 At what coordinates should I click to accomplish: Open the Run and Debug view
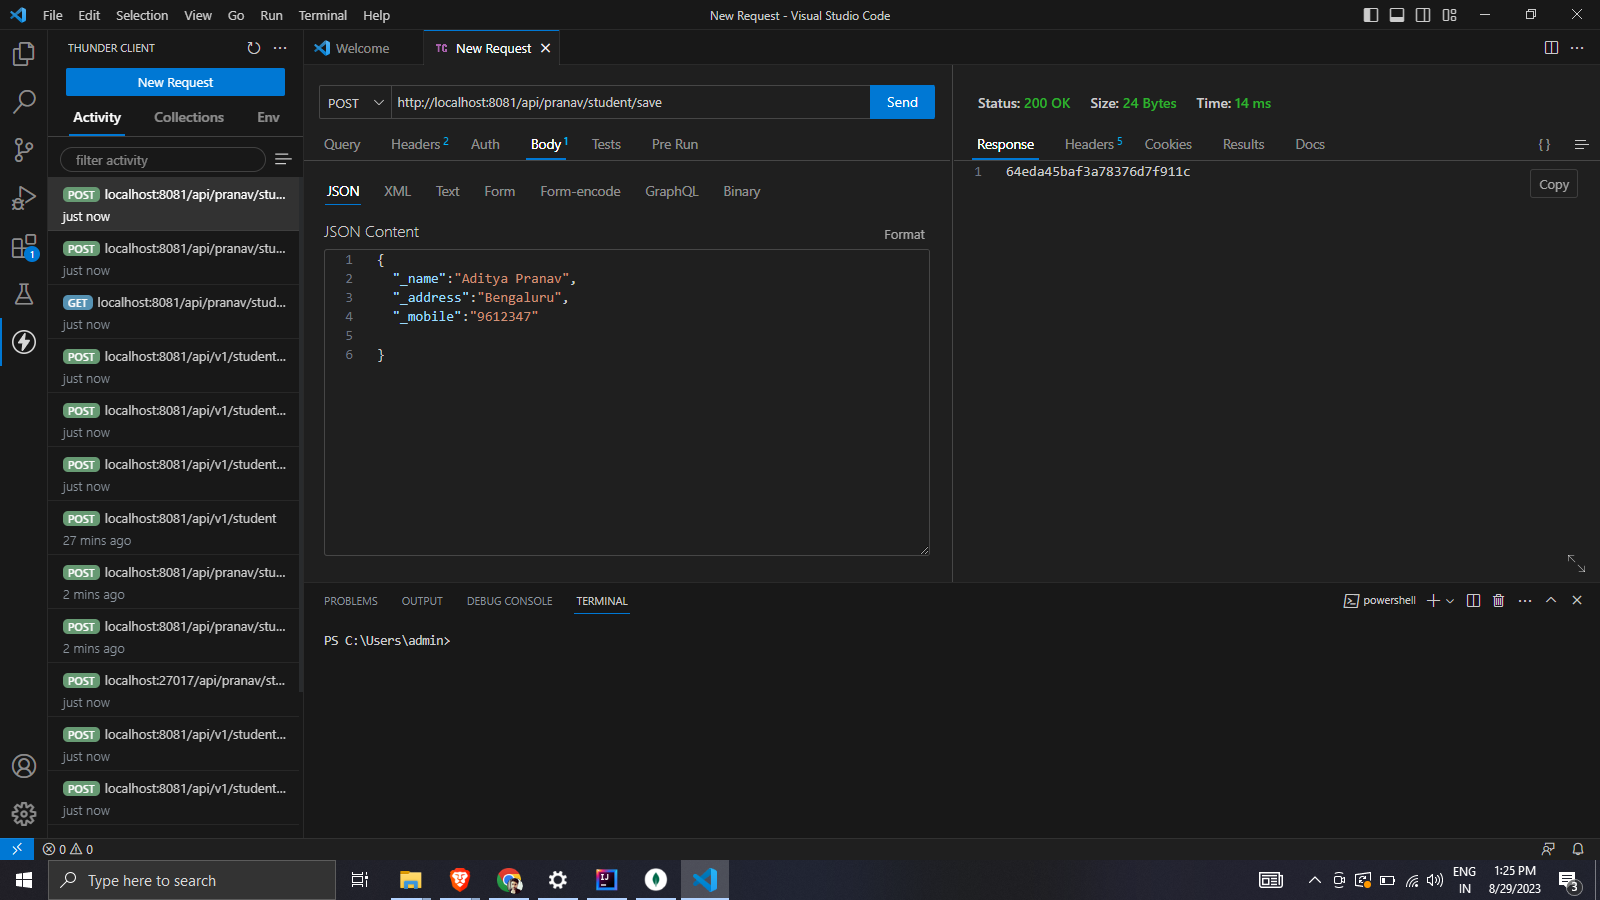tap(22, 198)
